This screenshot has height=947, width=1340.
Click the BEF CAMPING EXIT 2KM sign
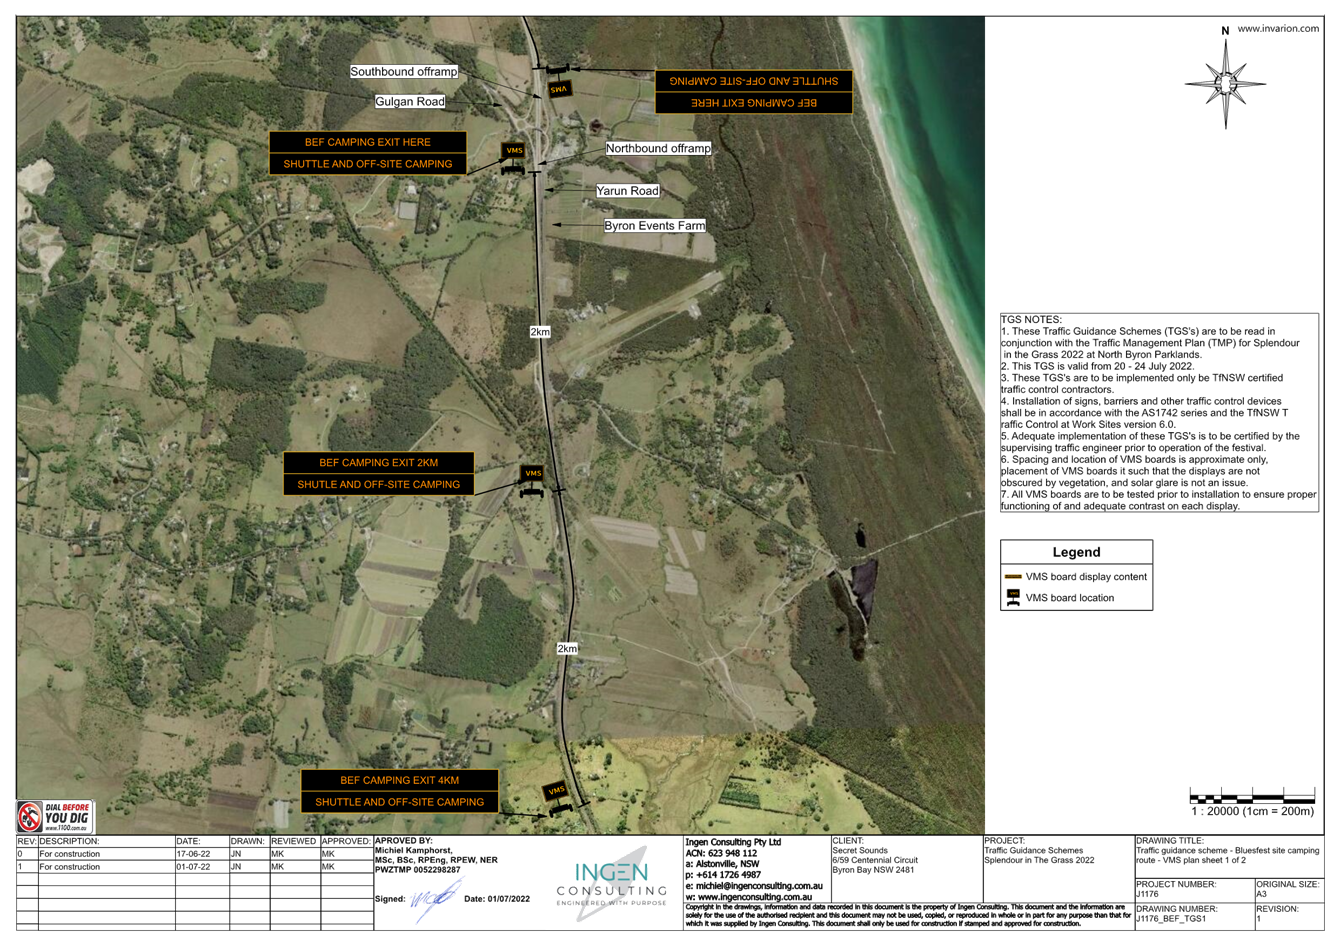pos(379,463)
